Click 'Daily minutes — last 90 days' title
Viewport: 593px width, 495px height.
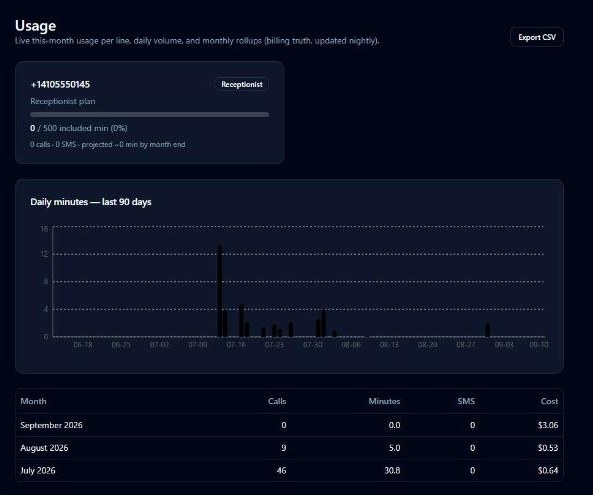91,202
